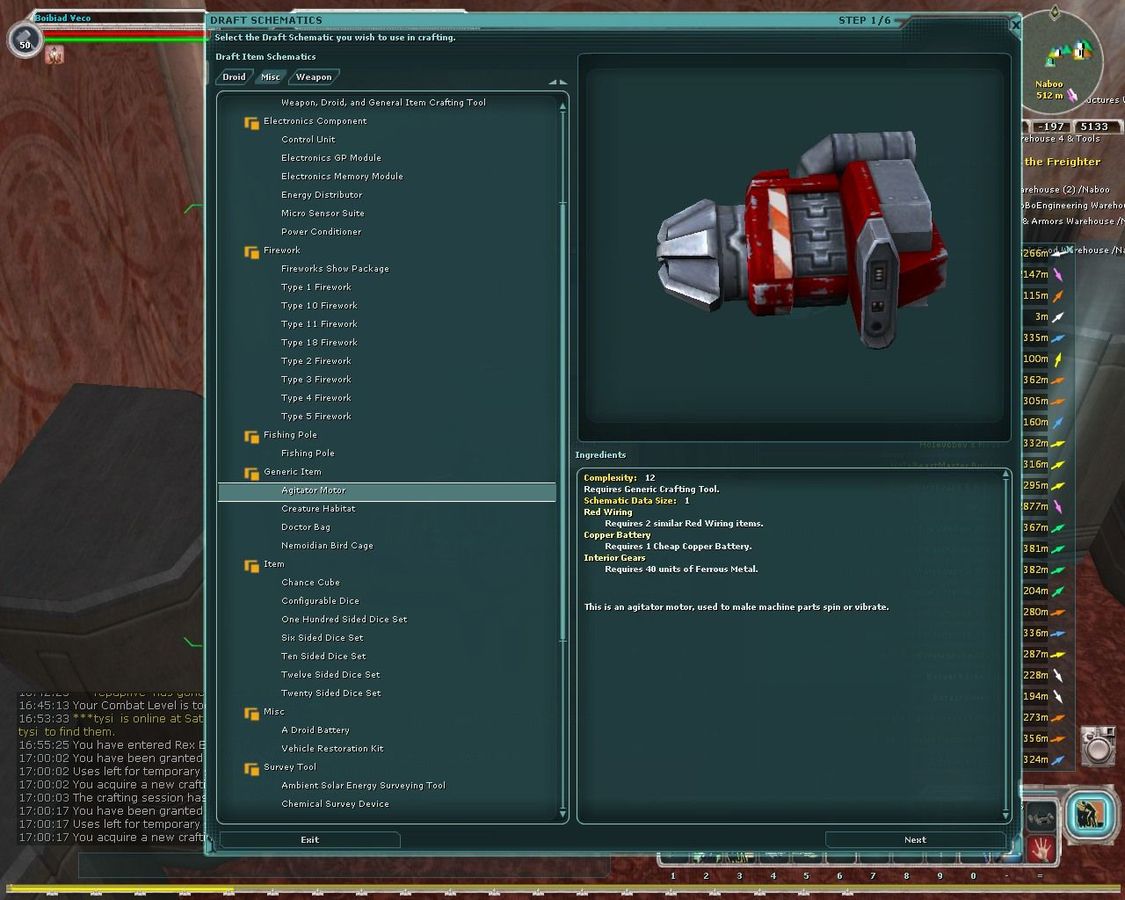Select the Fishing Pole schematic

[x=308, y=453]
